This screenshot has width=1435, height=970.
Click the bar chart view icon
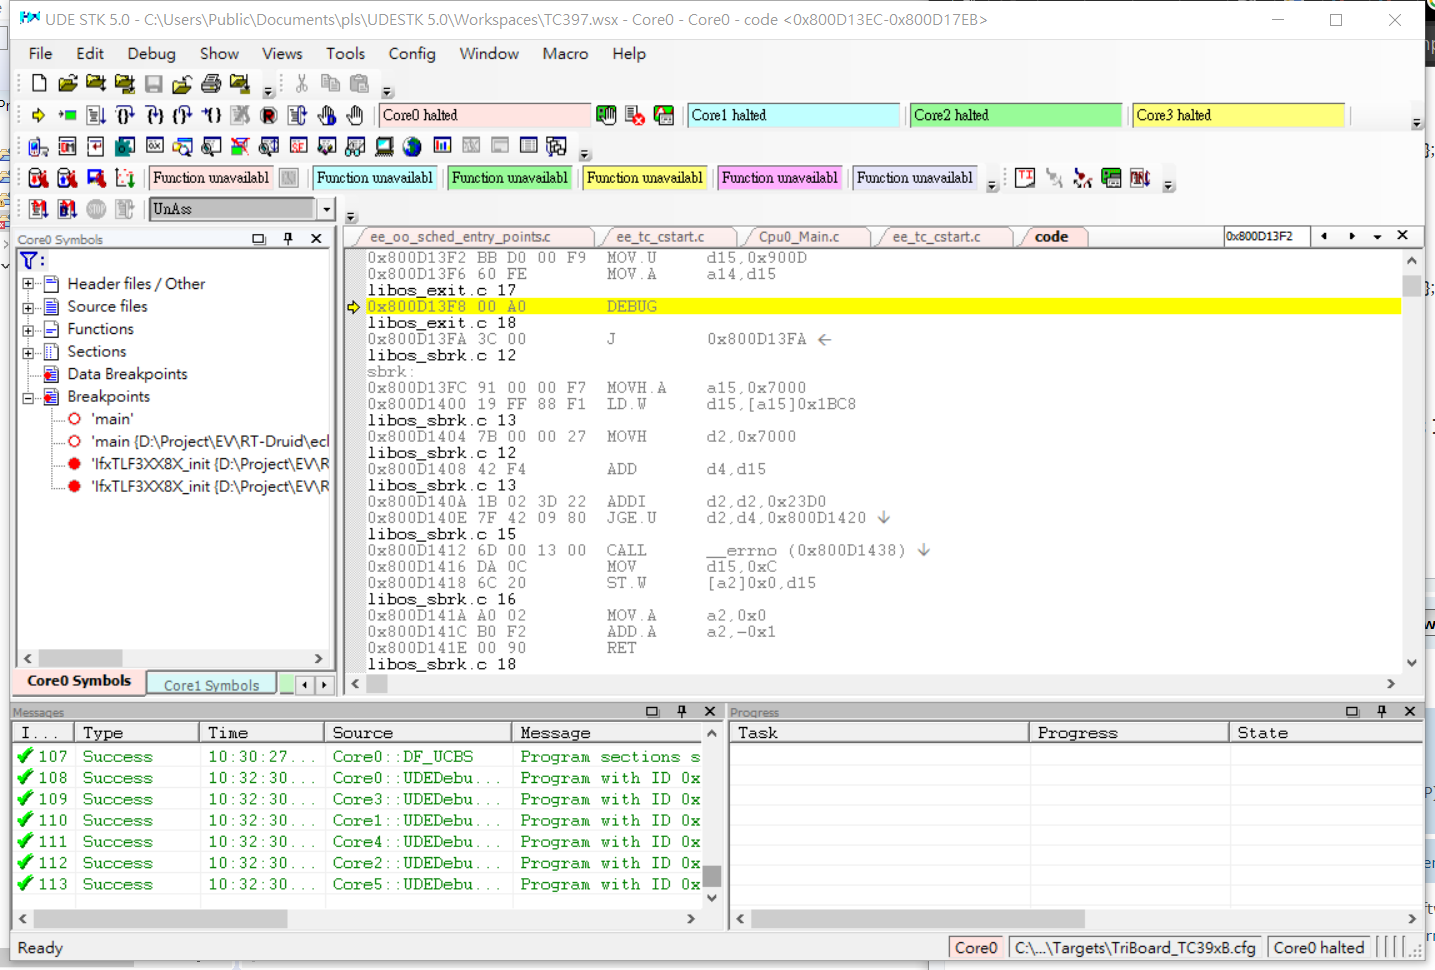(442, 147)
